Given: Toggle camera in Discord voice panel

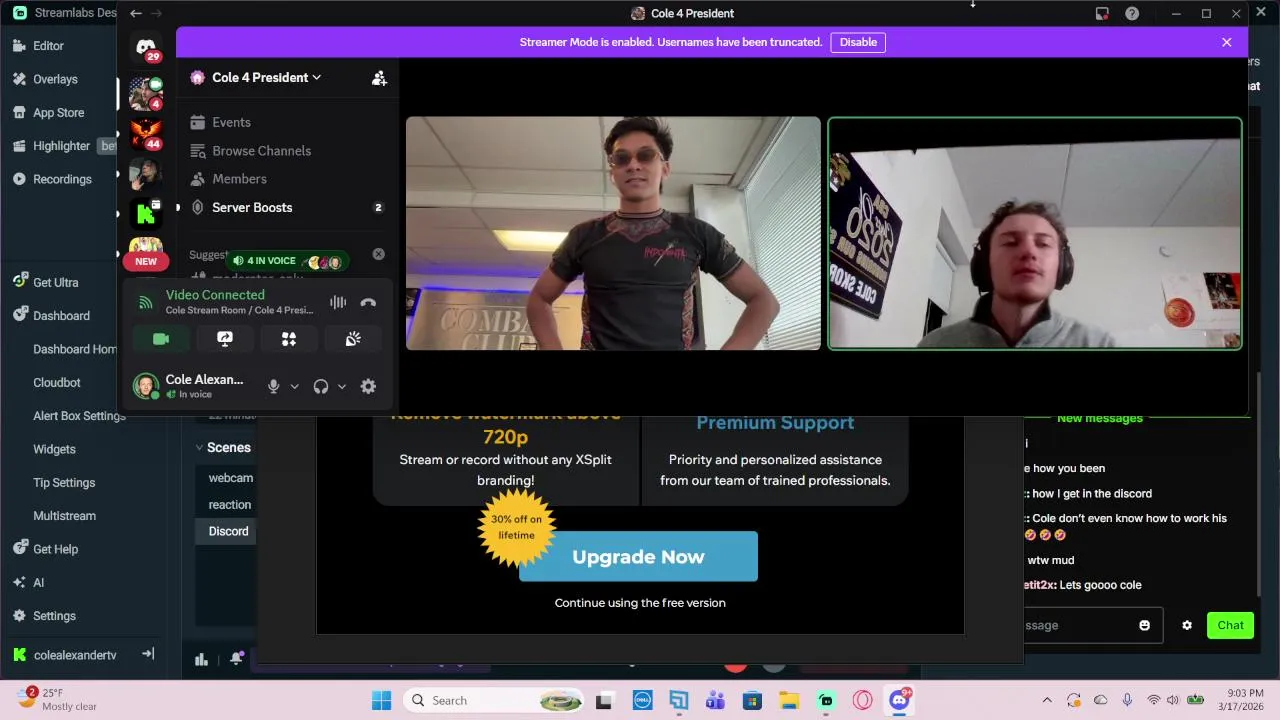Looking at the screenshot, I should pyautogui.click(x=161, y=340).
